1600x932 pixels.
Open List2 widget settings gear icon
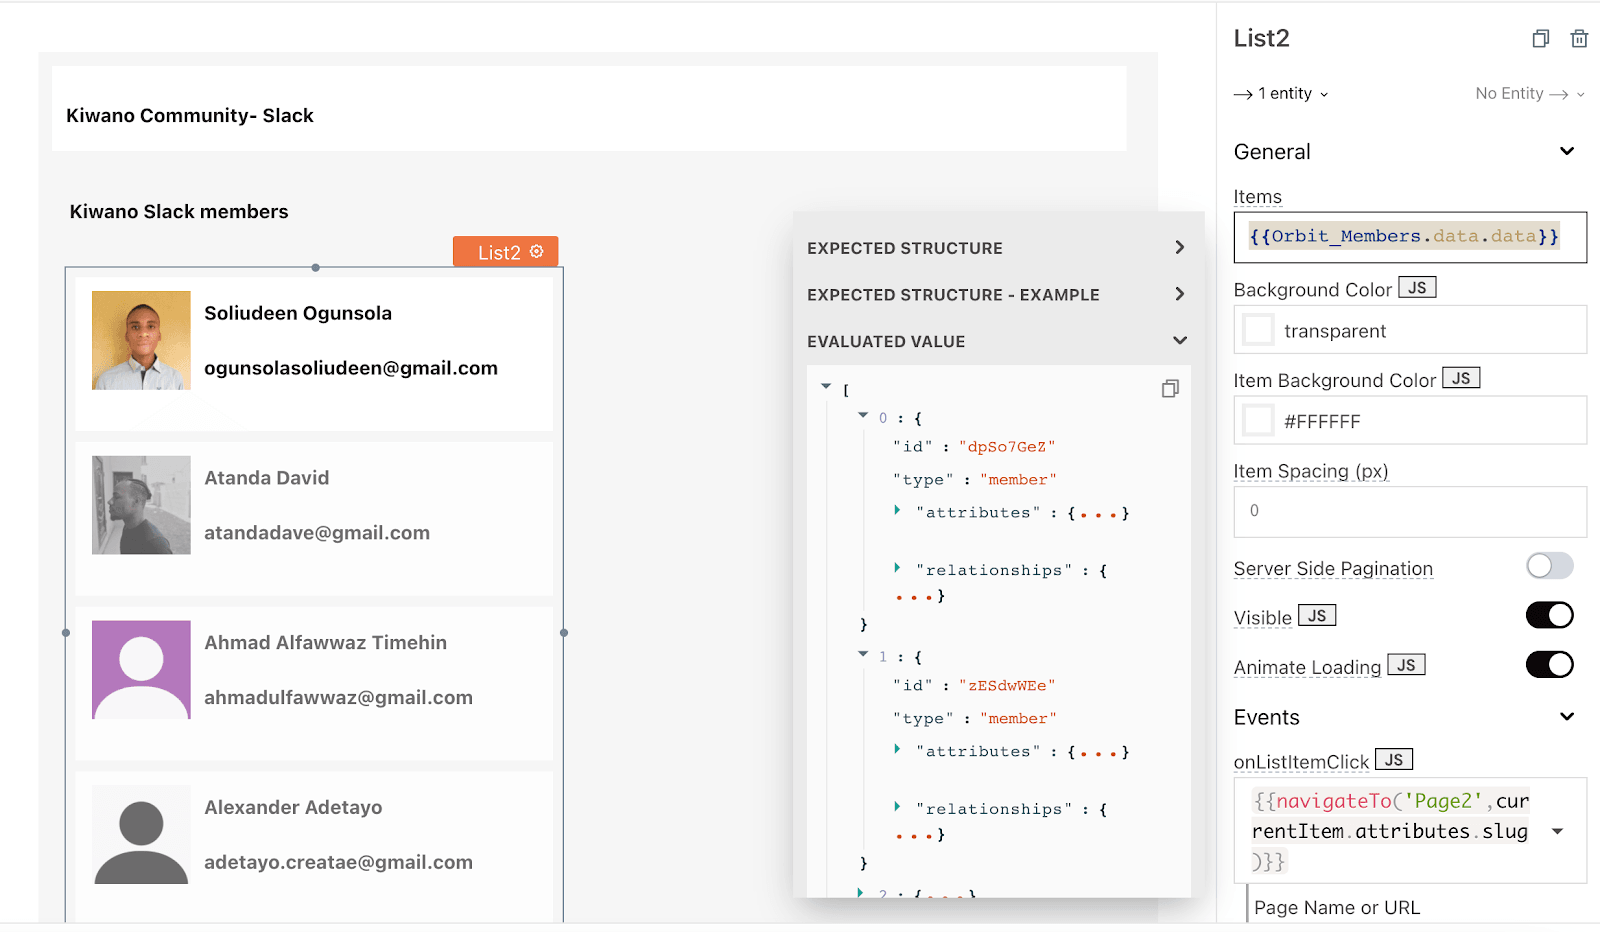coord(537,252)
